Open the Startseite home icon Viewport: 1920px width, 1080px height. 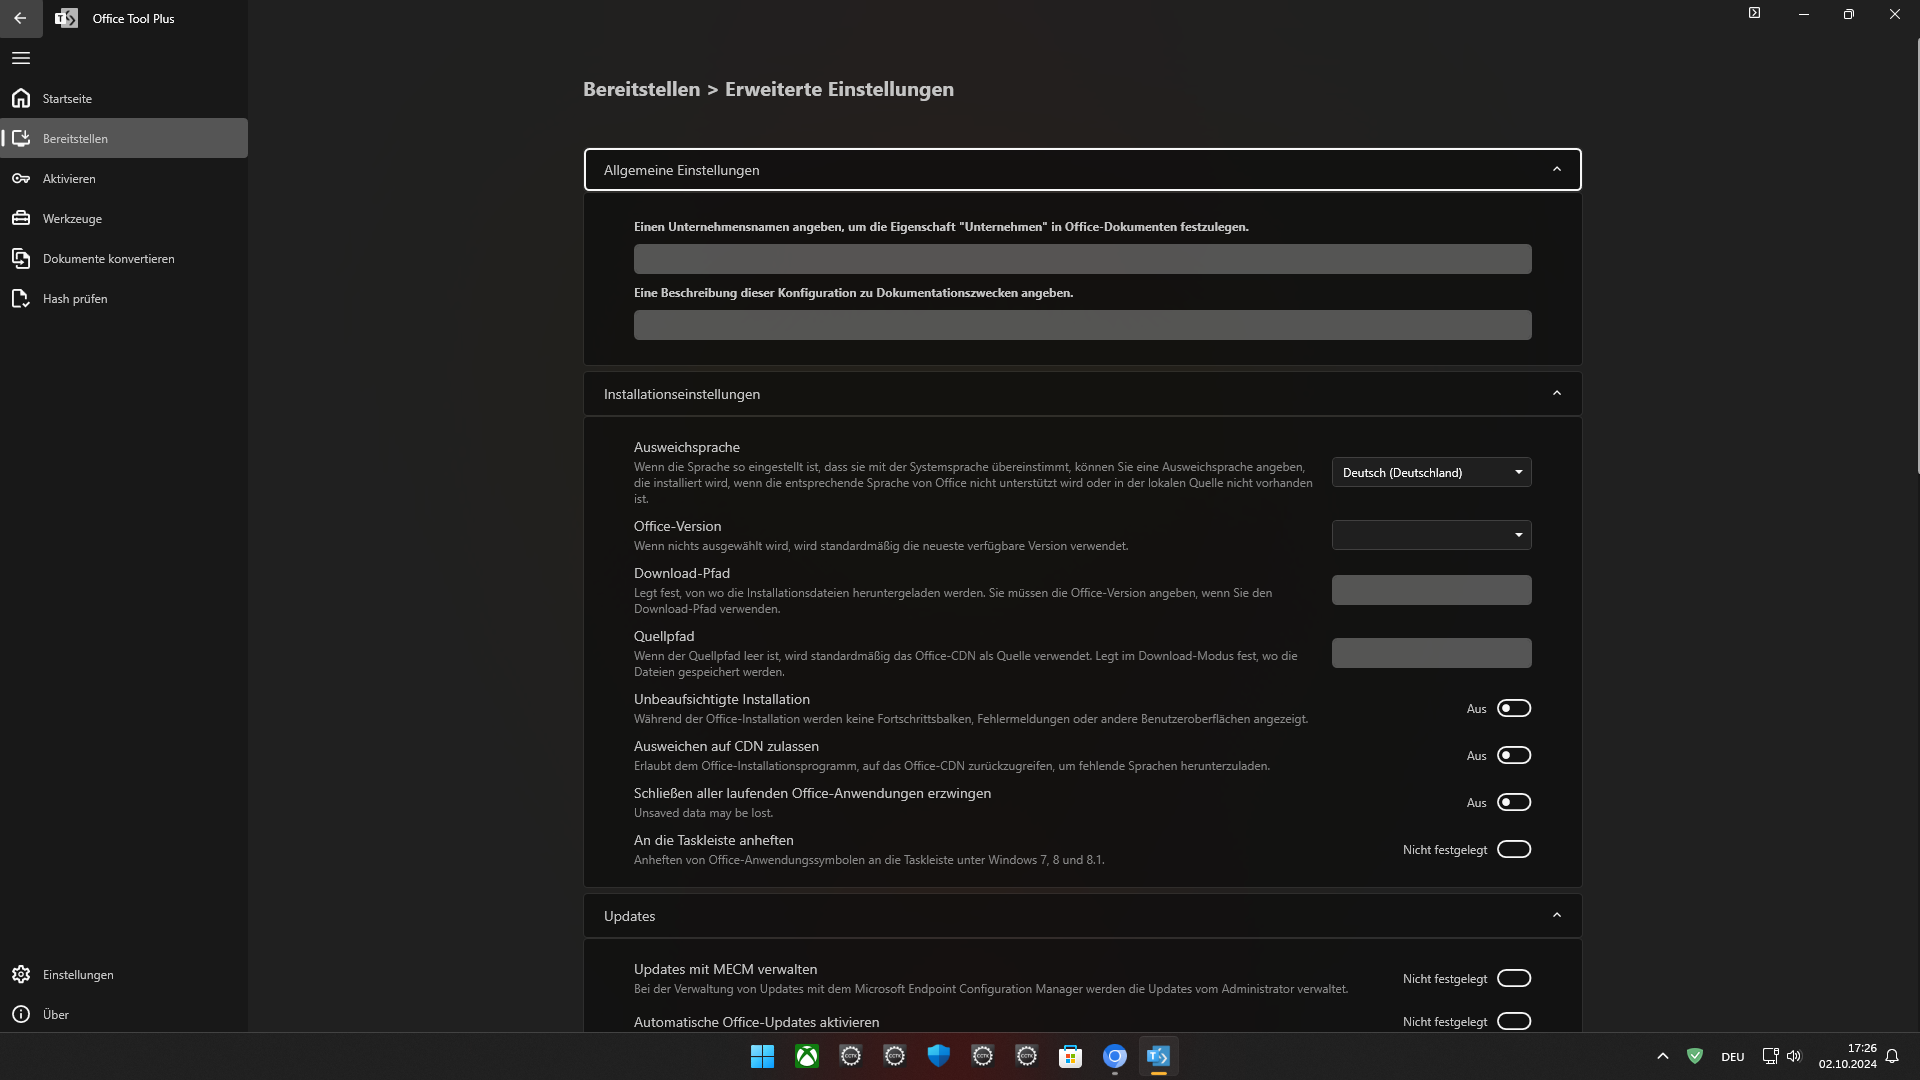click(21, 98)
